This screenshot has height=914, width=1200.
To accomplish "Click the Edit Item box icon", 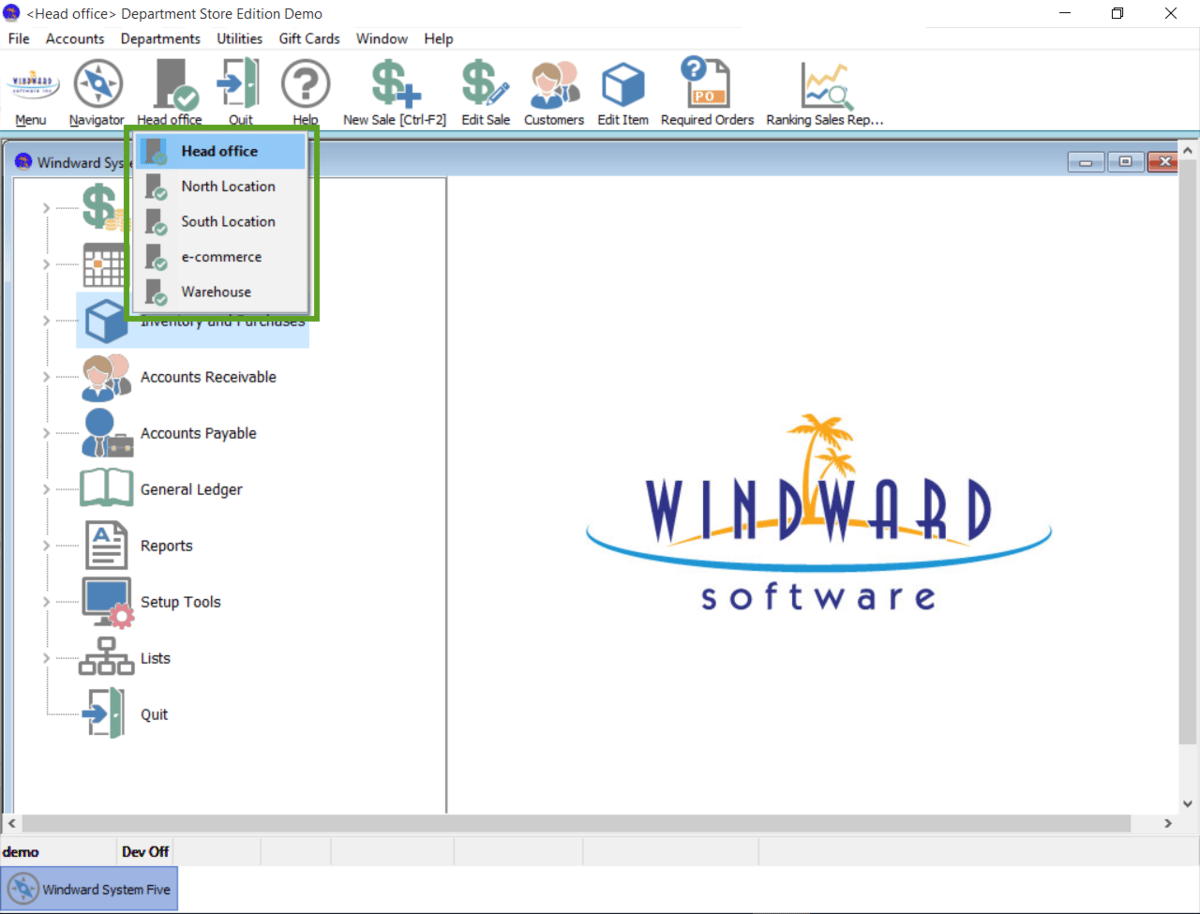I will [x=622, y=86].
